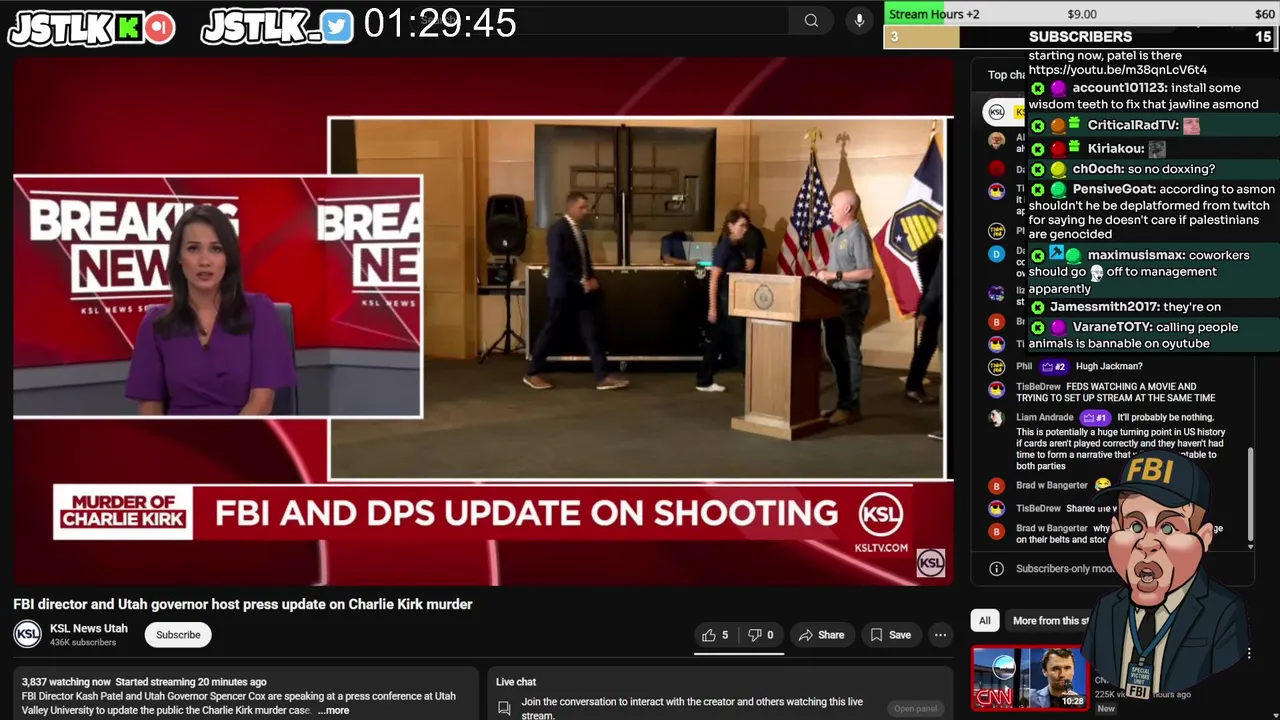Click the stream timer 01:29:45

tap(440, 24)
